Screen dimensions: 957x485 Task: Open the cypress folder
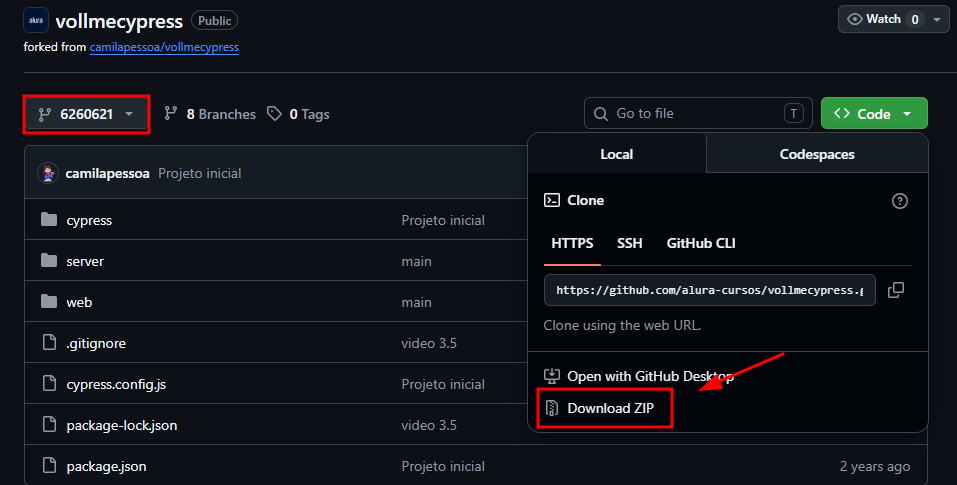[89, 220]
